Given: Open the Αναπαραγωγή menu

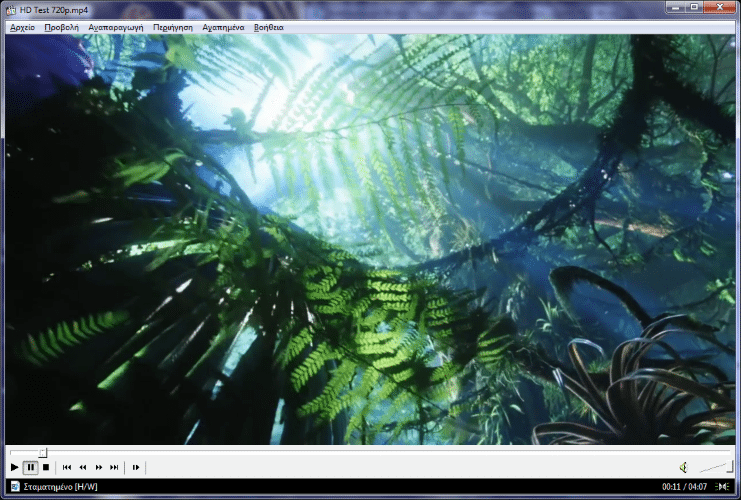Looking at the screenshot, I should tap(116, 27).
